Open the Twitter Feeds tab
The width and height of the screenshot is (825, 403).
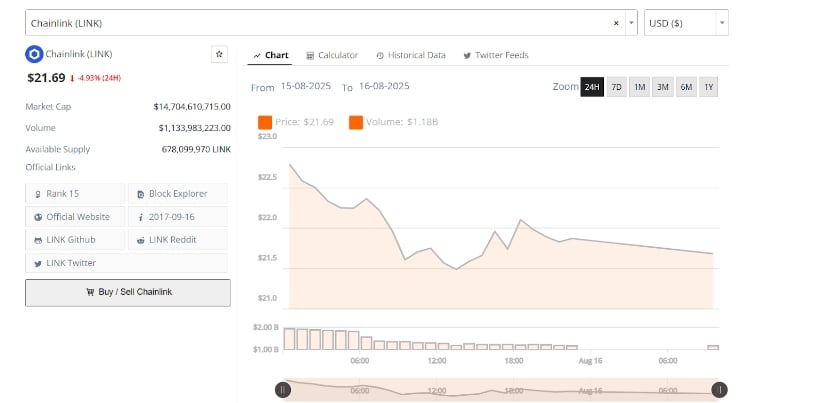click(496, 55)
